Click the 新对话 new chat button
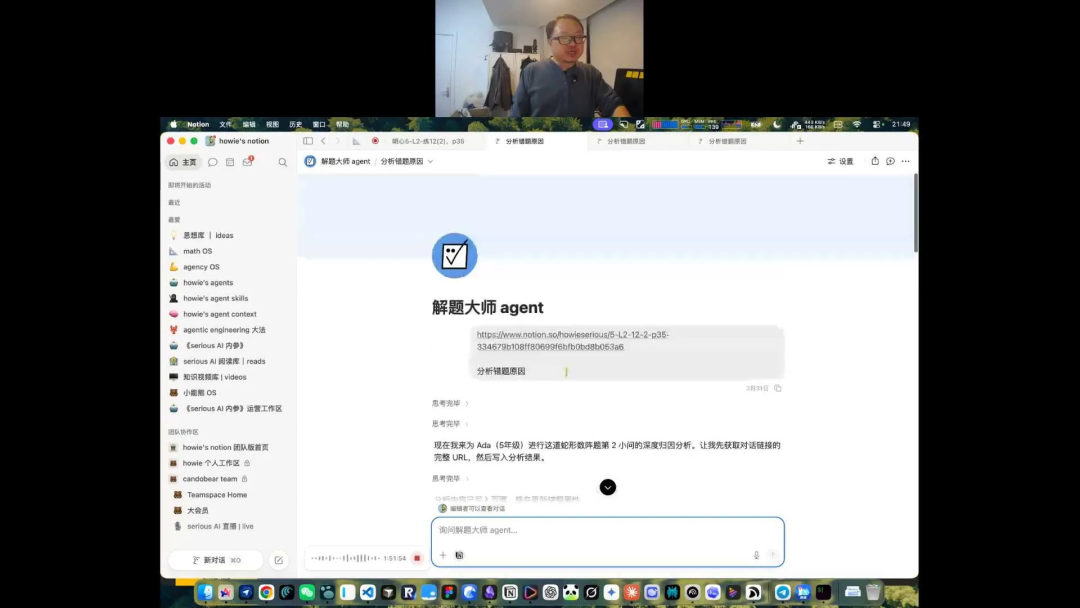The height and width of the screenshot is (608, 1080). pos(216,560)
